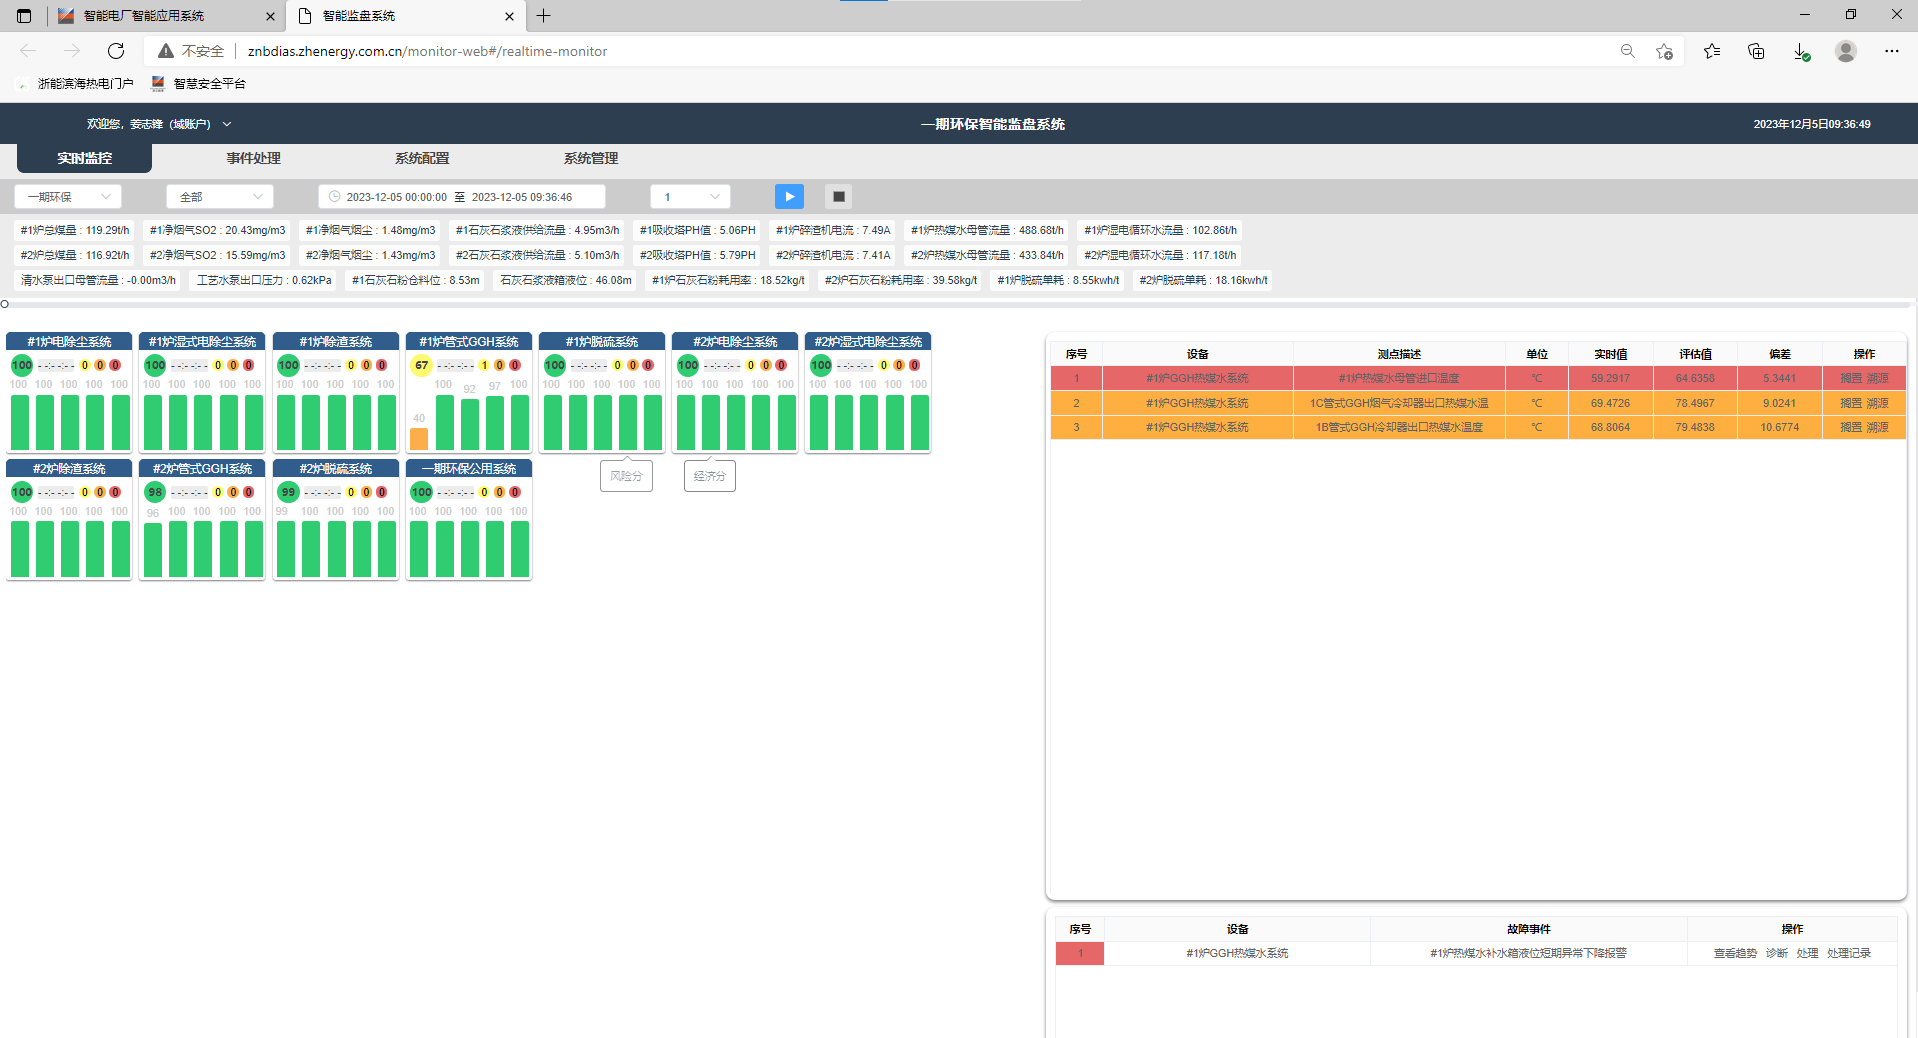This screenshot has height=1038, width=1918.
Task: Refresh the browser page
Action: pyautogui.click(x=116, y=51)
